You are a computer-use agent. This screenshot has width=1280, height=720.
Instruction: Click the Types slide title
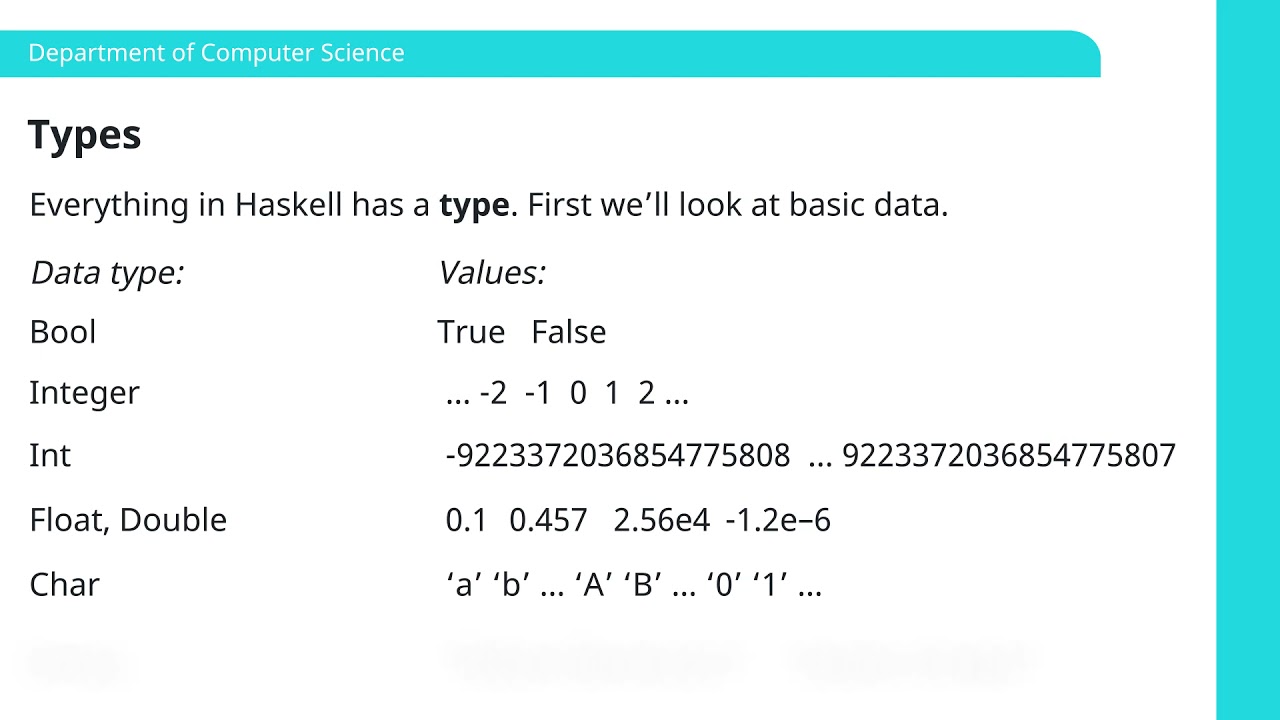(84, 135)
